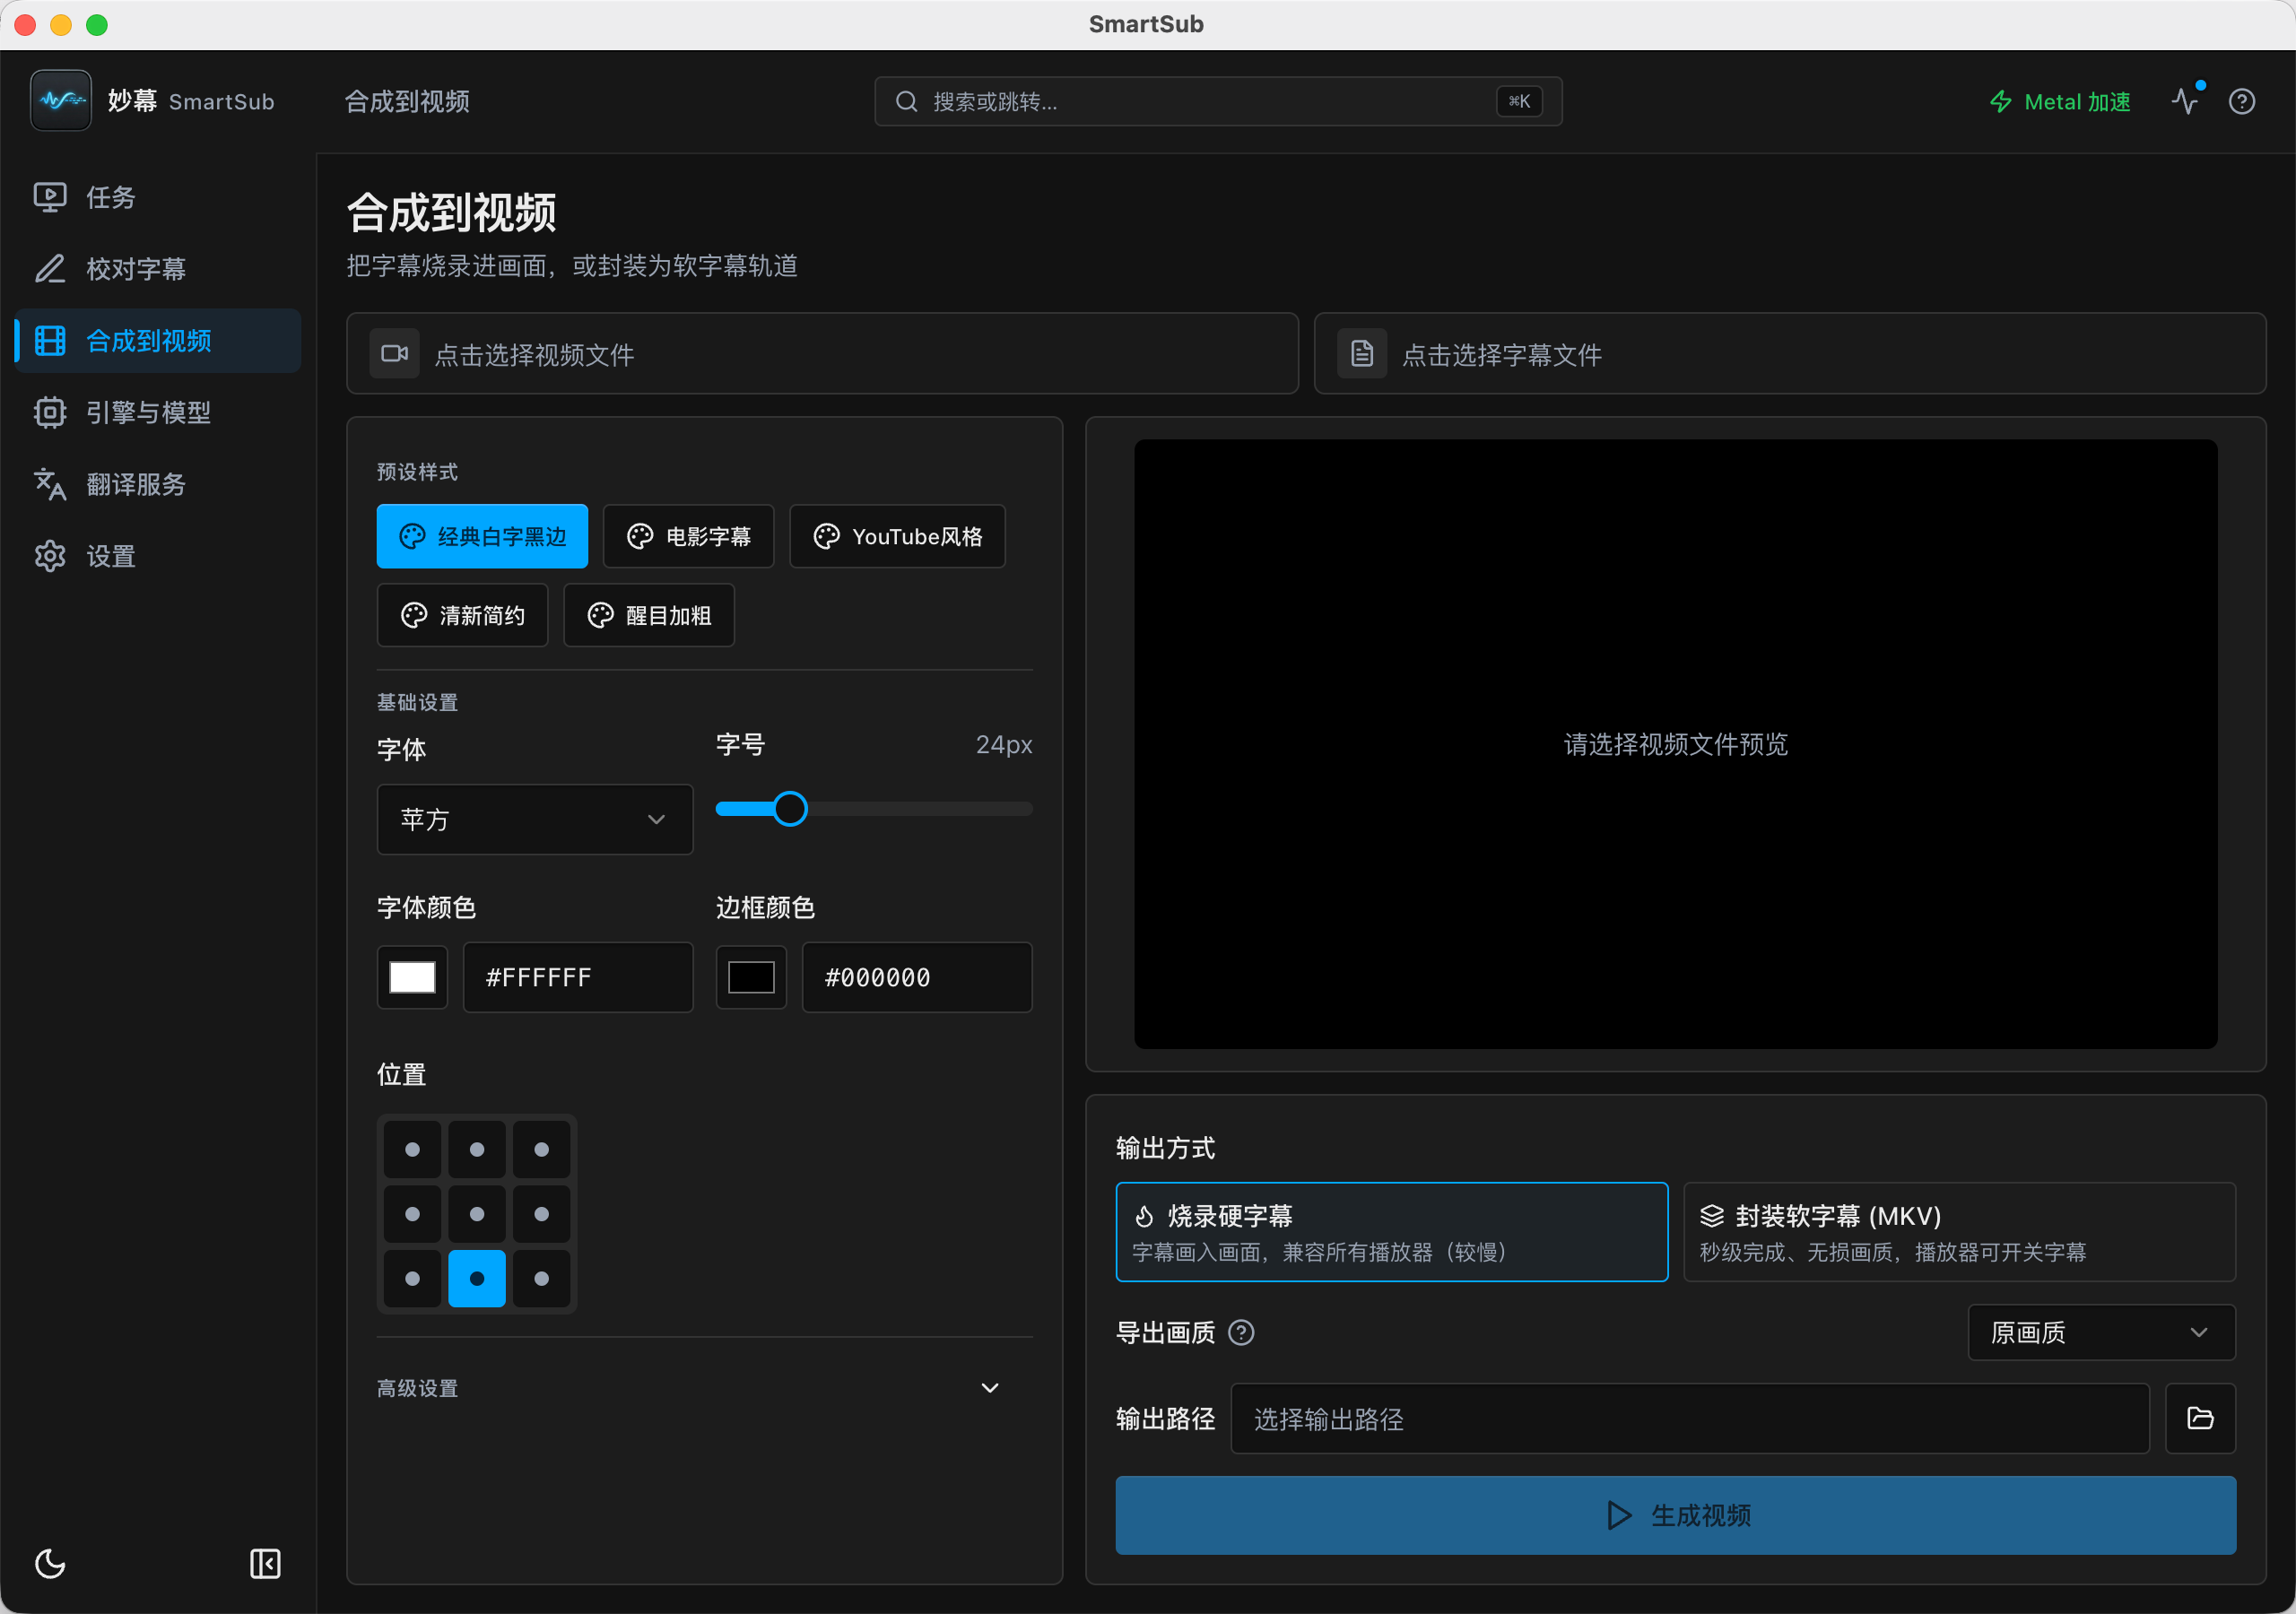Toggle dark mode moon icon

(x=50, y=1563)
